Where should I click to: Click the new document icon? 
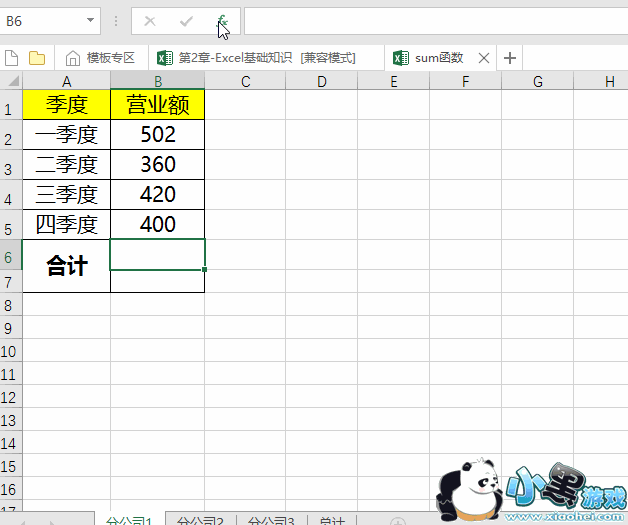coord(12,58)
